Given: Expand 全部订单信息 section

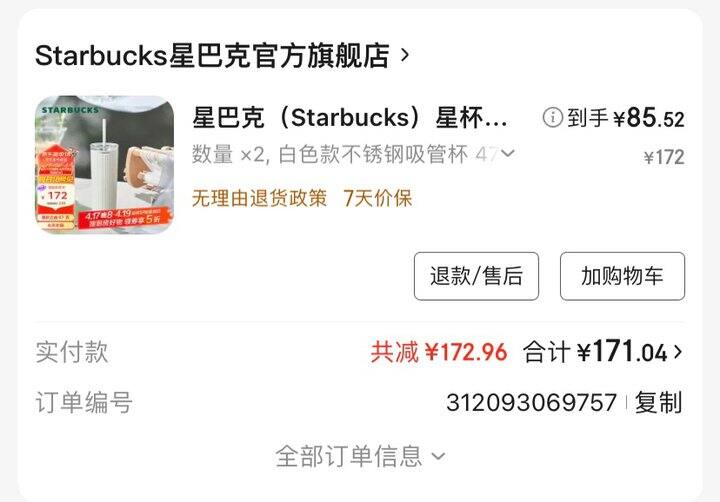Looking at the screenshot, I should point(360,456).
